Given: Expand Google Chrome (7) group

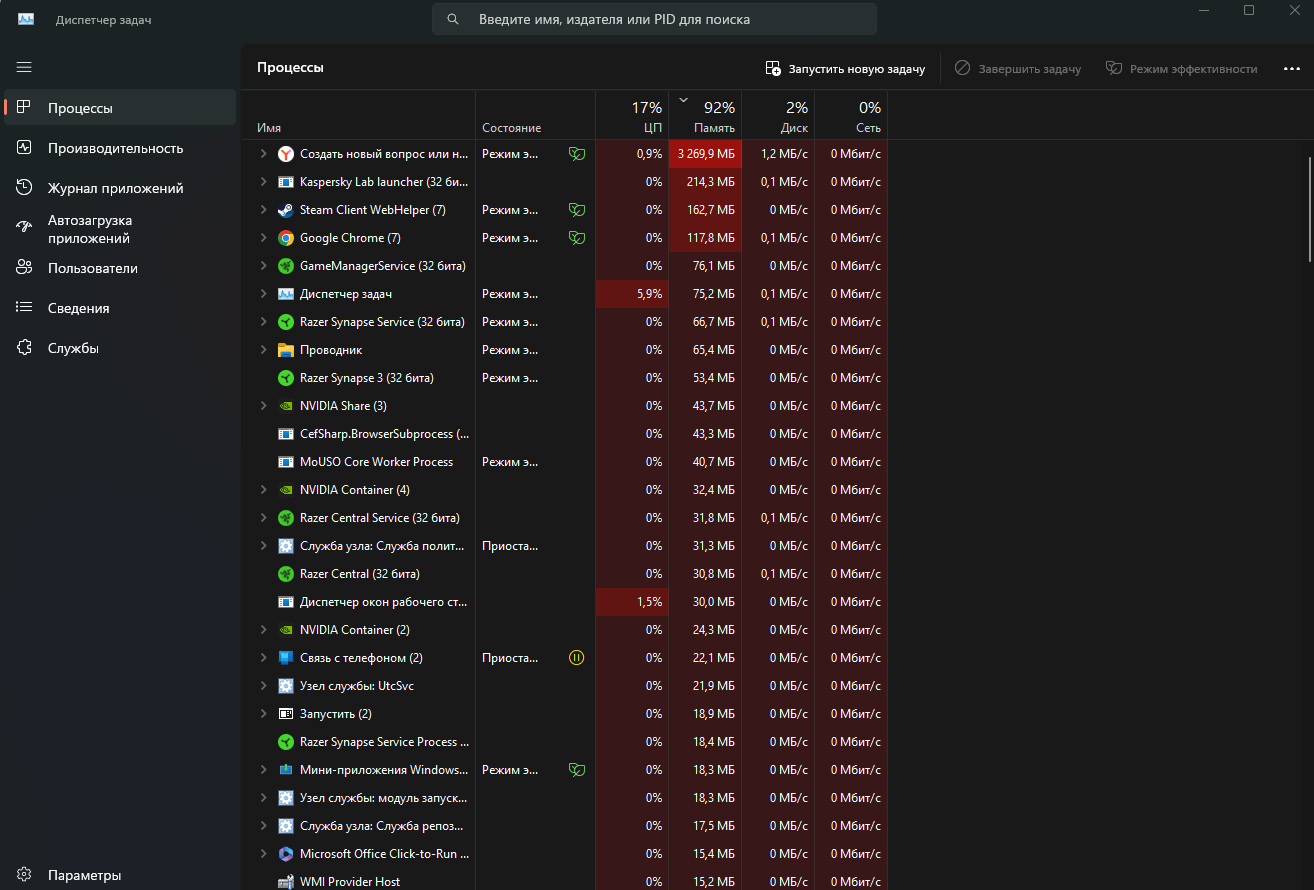Looking at the screenshot, I should tap(263, 238).
